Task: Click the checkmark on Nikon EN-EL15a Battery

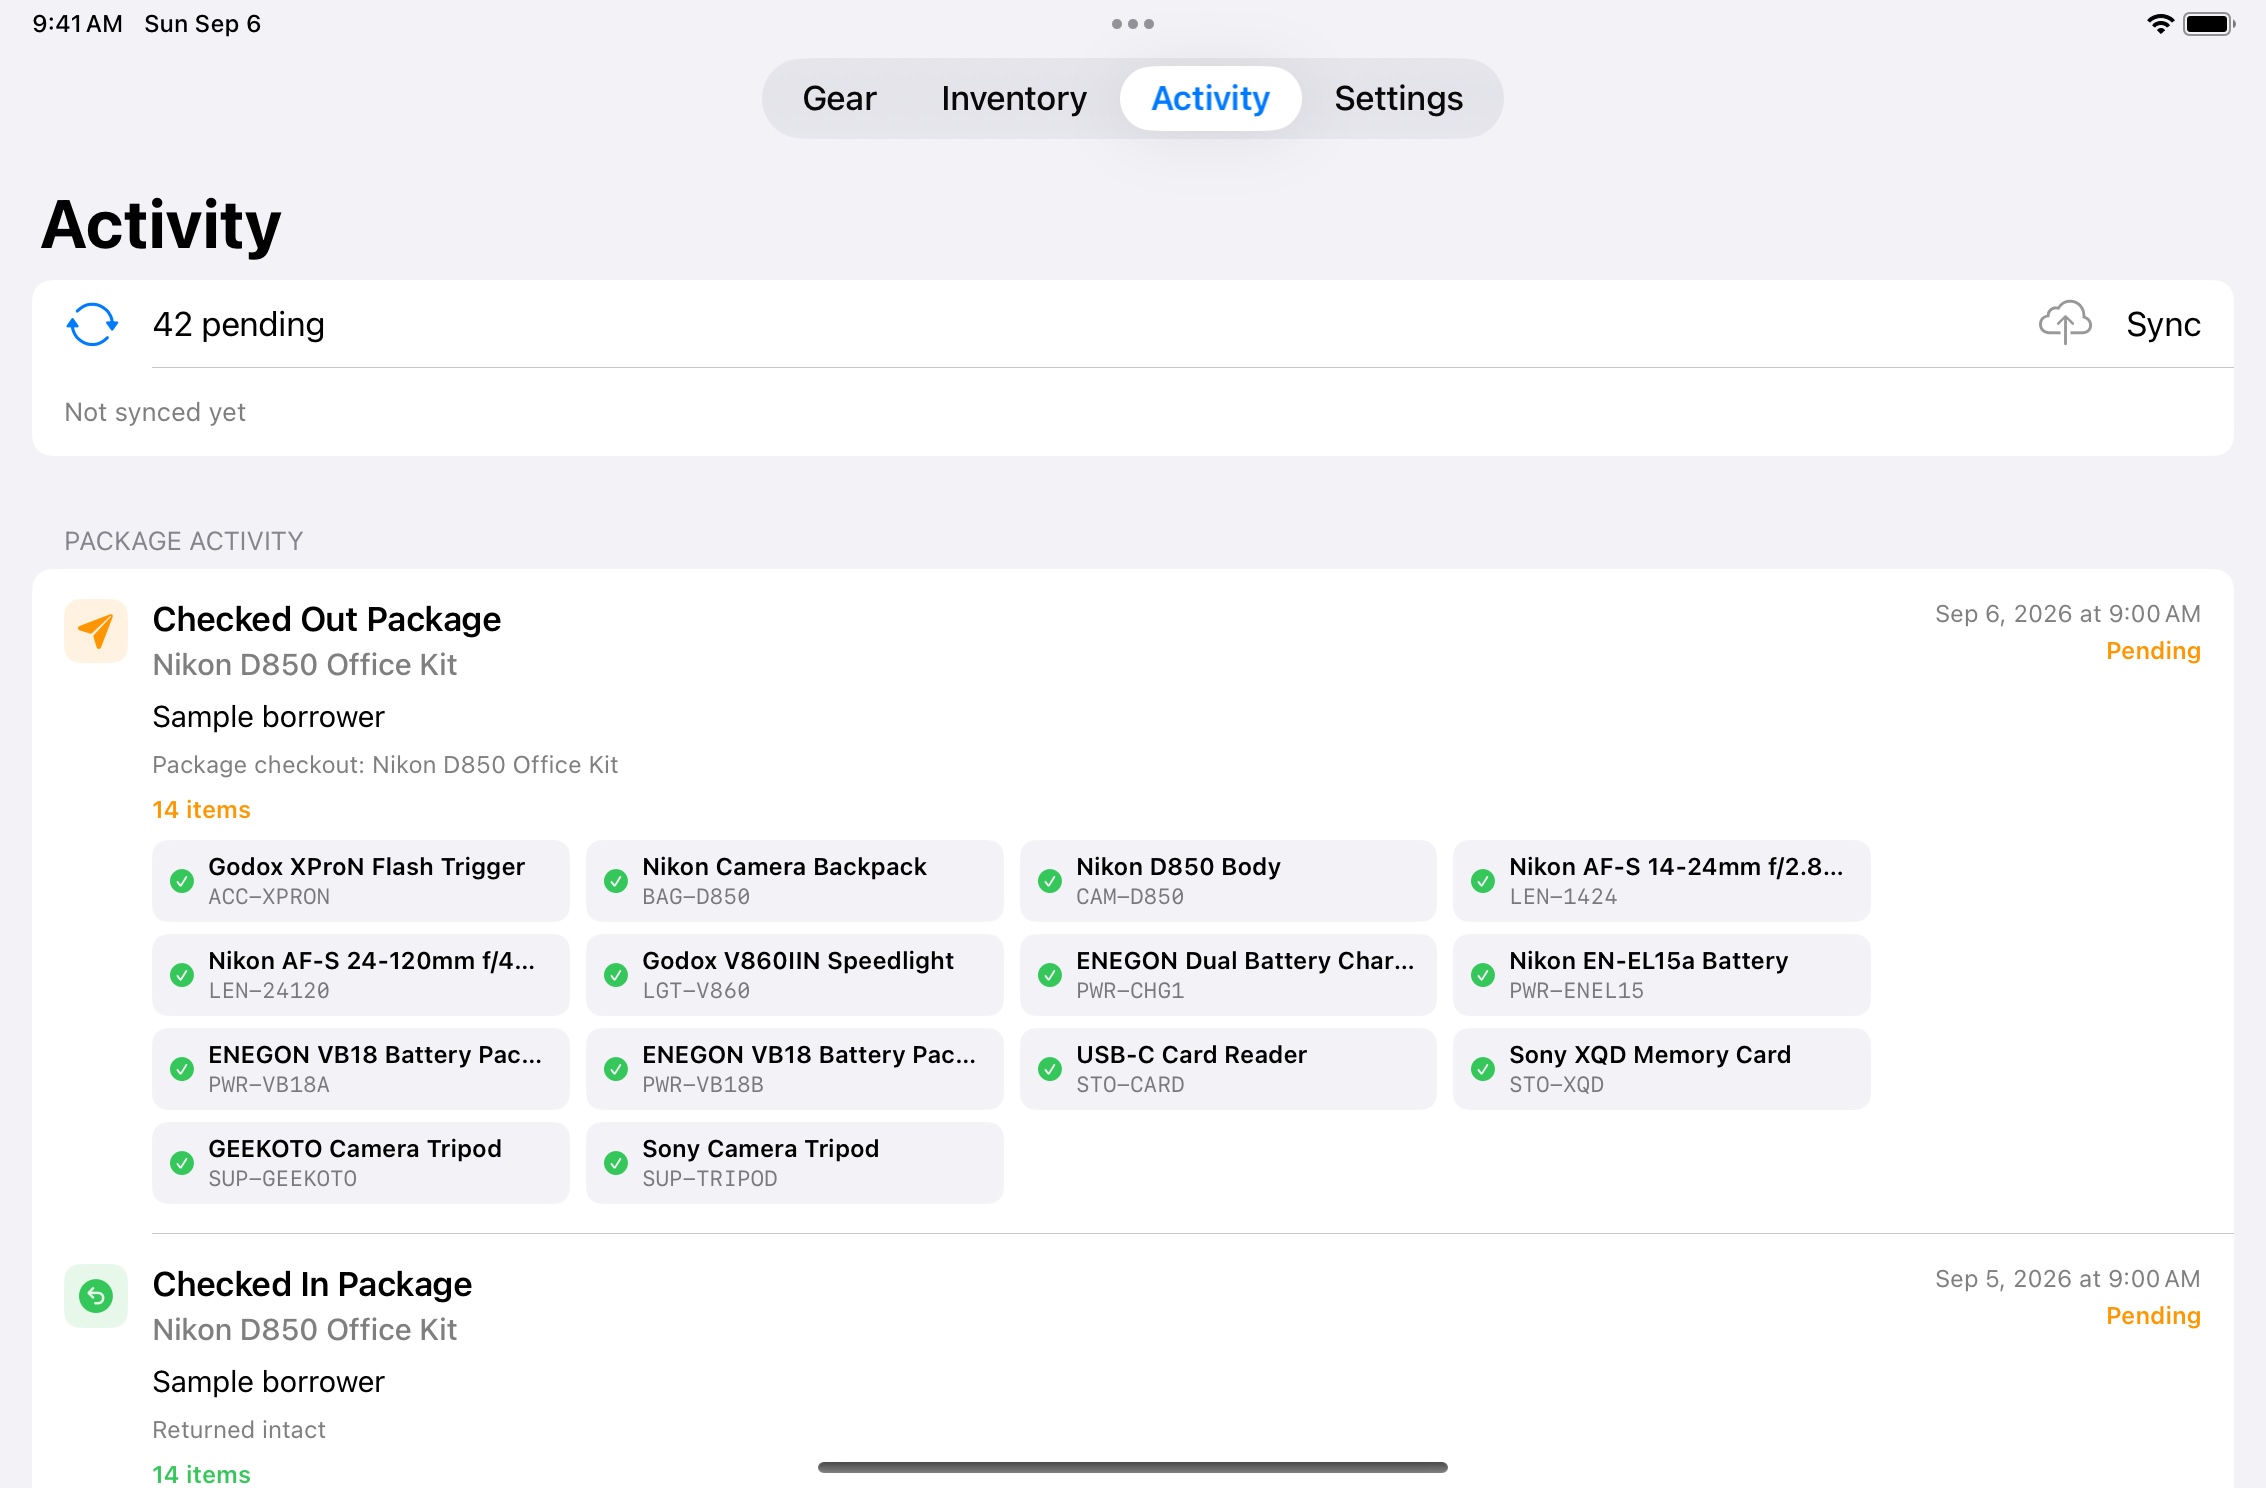Action: pos(1483,975)
